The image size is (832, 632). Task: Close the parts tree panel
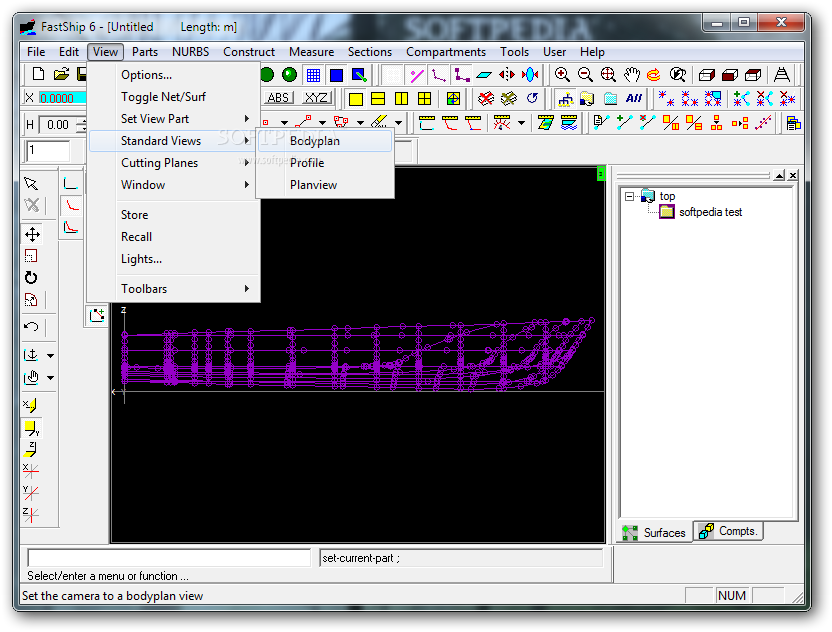coord(793,175)
